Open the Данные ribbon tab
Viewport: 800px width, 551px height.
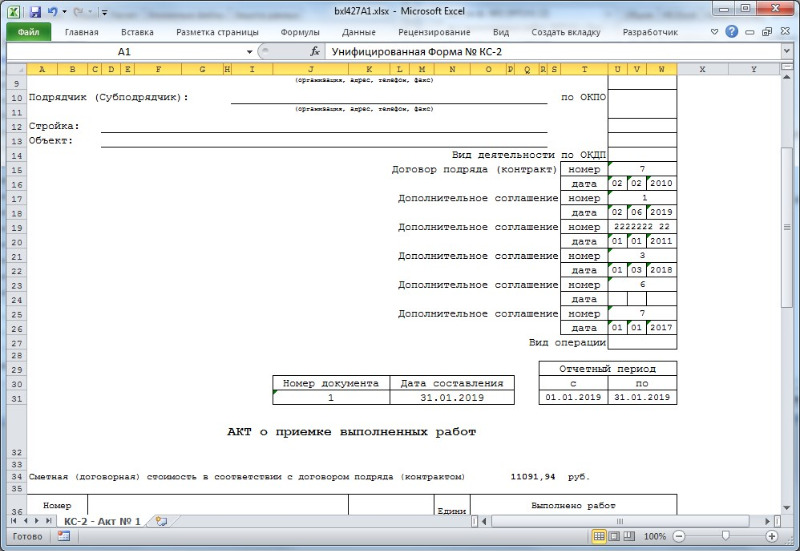click(x=359, y=32)
